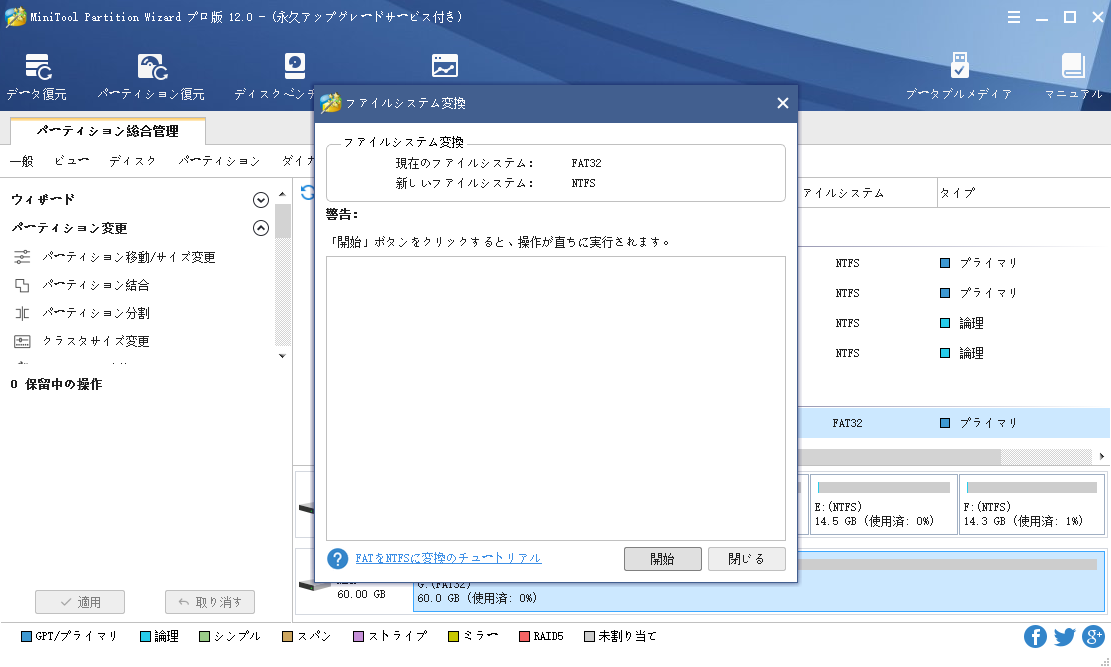Screen dimensions: 1111x667
Task: Select パーティション移動/サイズ変更 in the sidebar
Action: (x=128, y=257)
